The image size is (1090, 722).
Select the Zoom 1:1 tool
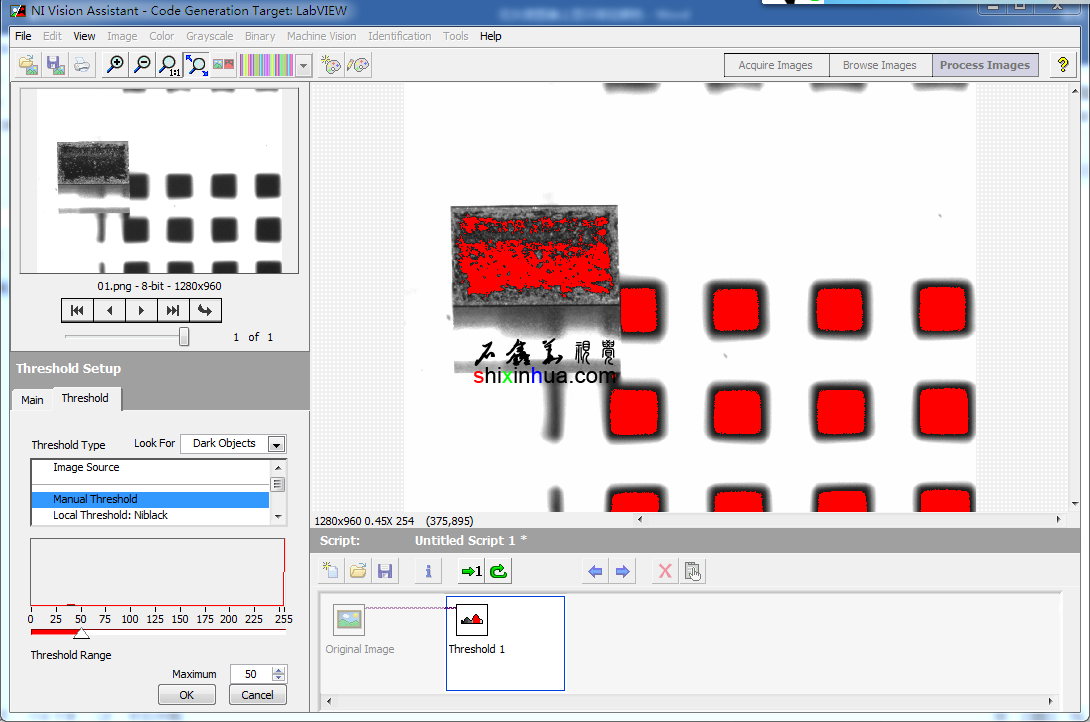169,65
